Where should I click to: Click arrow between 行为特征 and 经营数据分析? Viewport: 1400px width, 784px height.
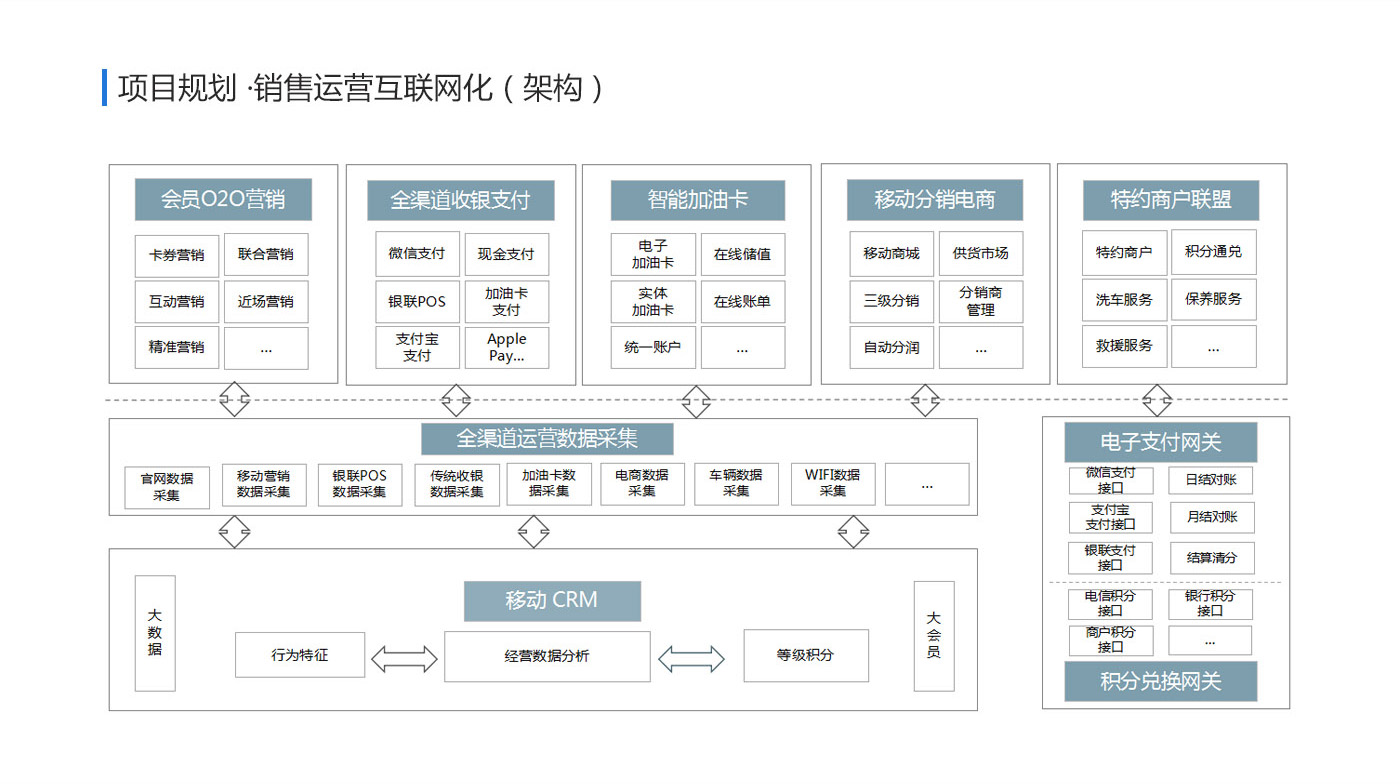click(405, 659)
